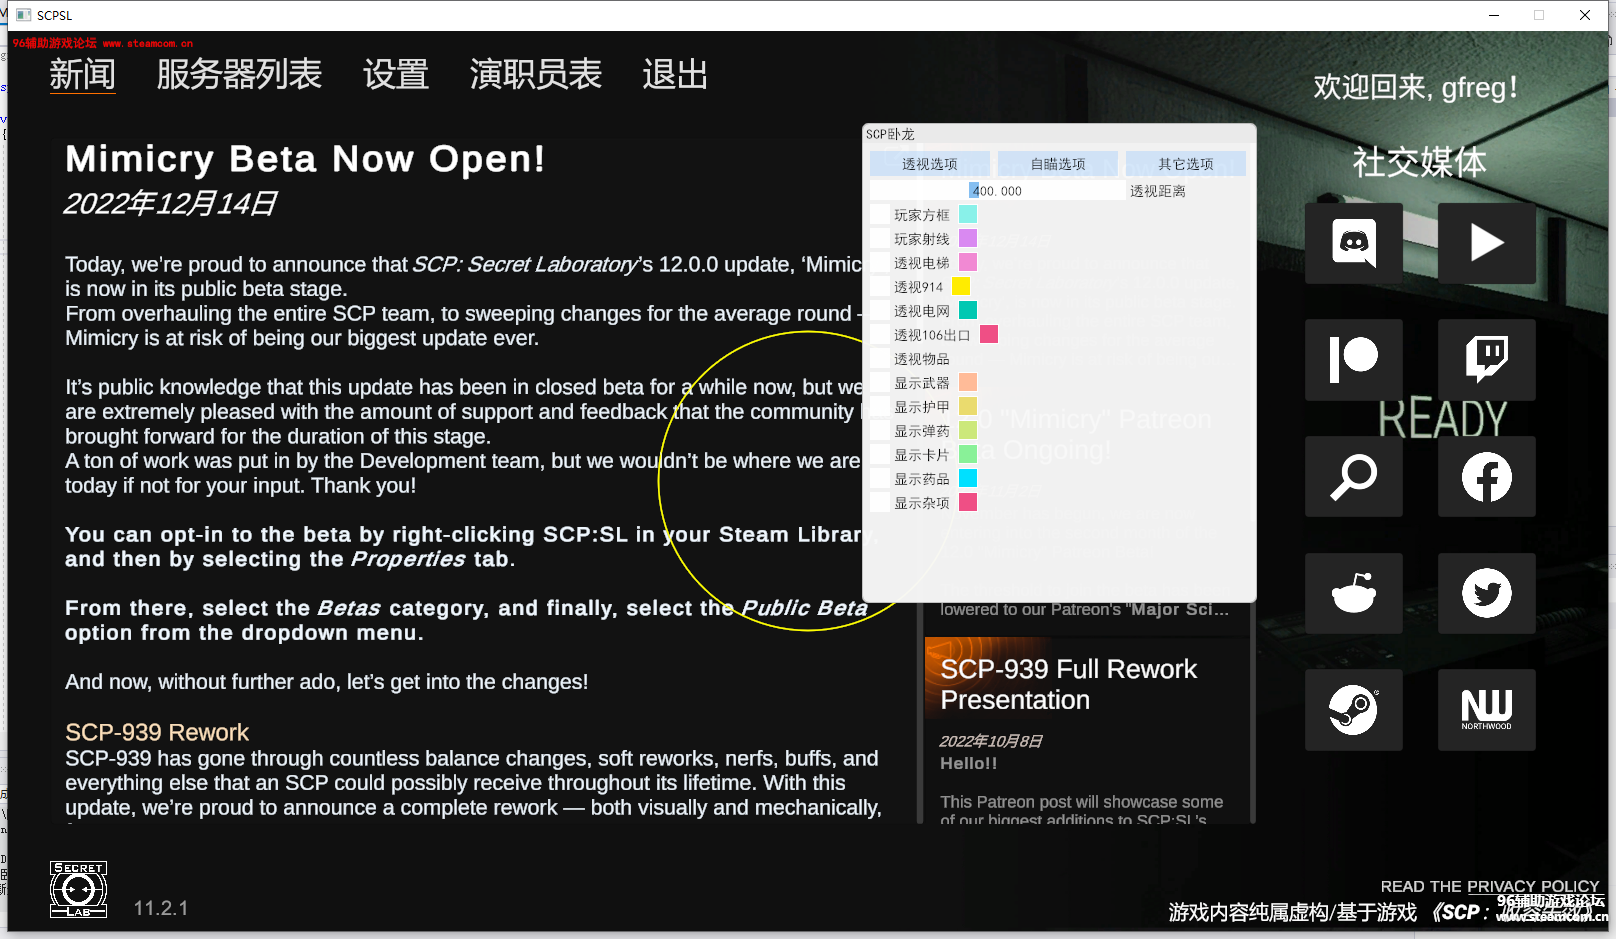Viewport: 1616px width, 939px height.
Task: Click the 11.2.1 version number
Action: (161, 908)
